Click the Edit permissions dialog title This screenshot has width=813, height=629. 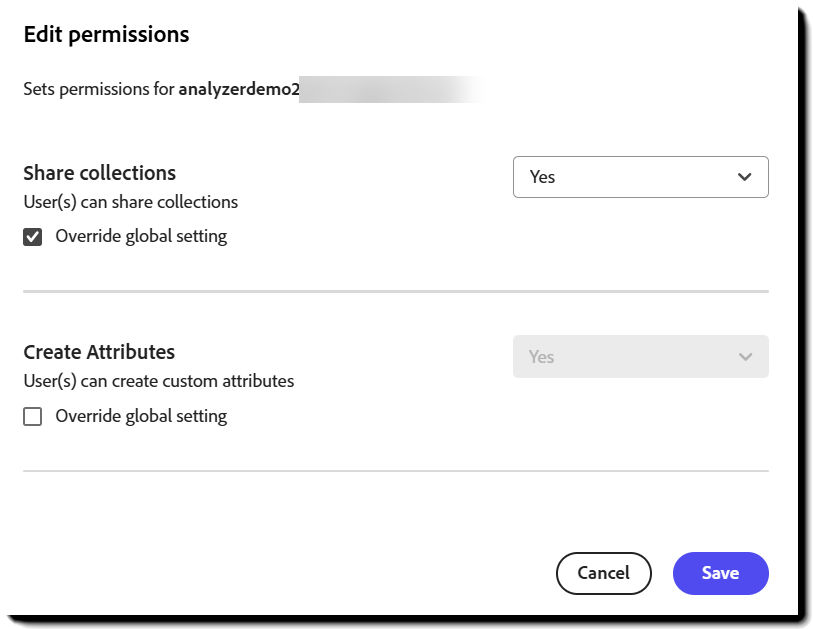[106, 34]
